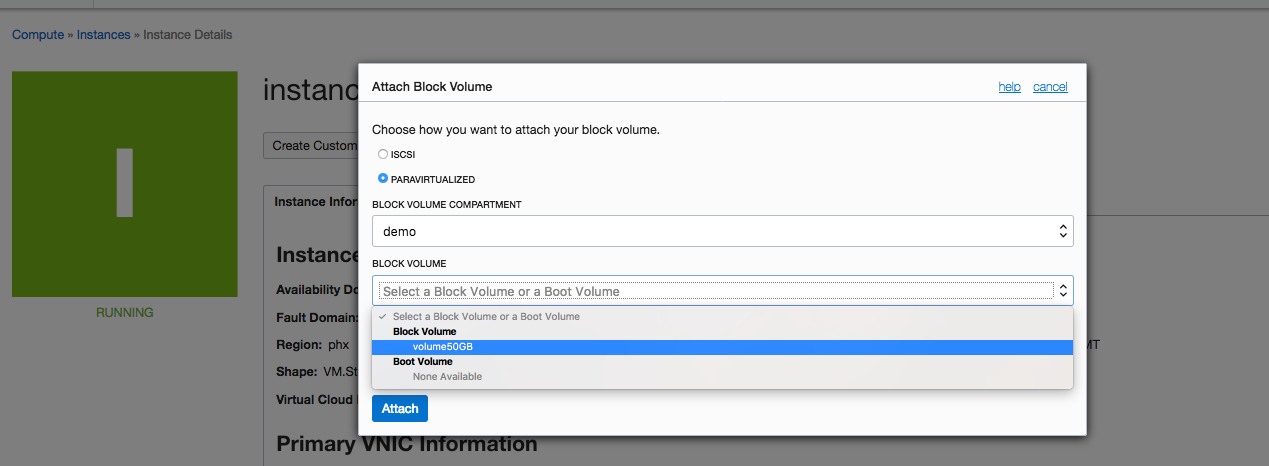Choose volume50GB from the dropdown list

445,347
